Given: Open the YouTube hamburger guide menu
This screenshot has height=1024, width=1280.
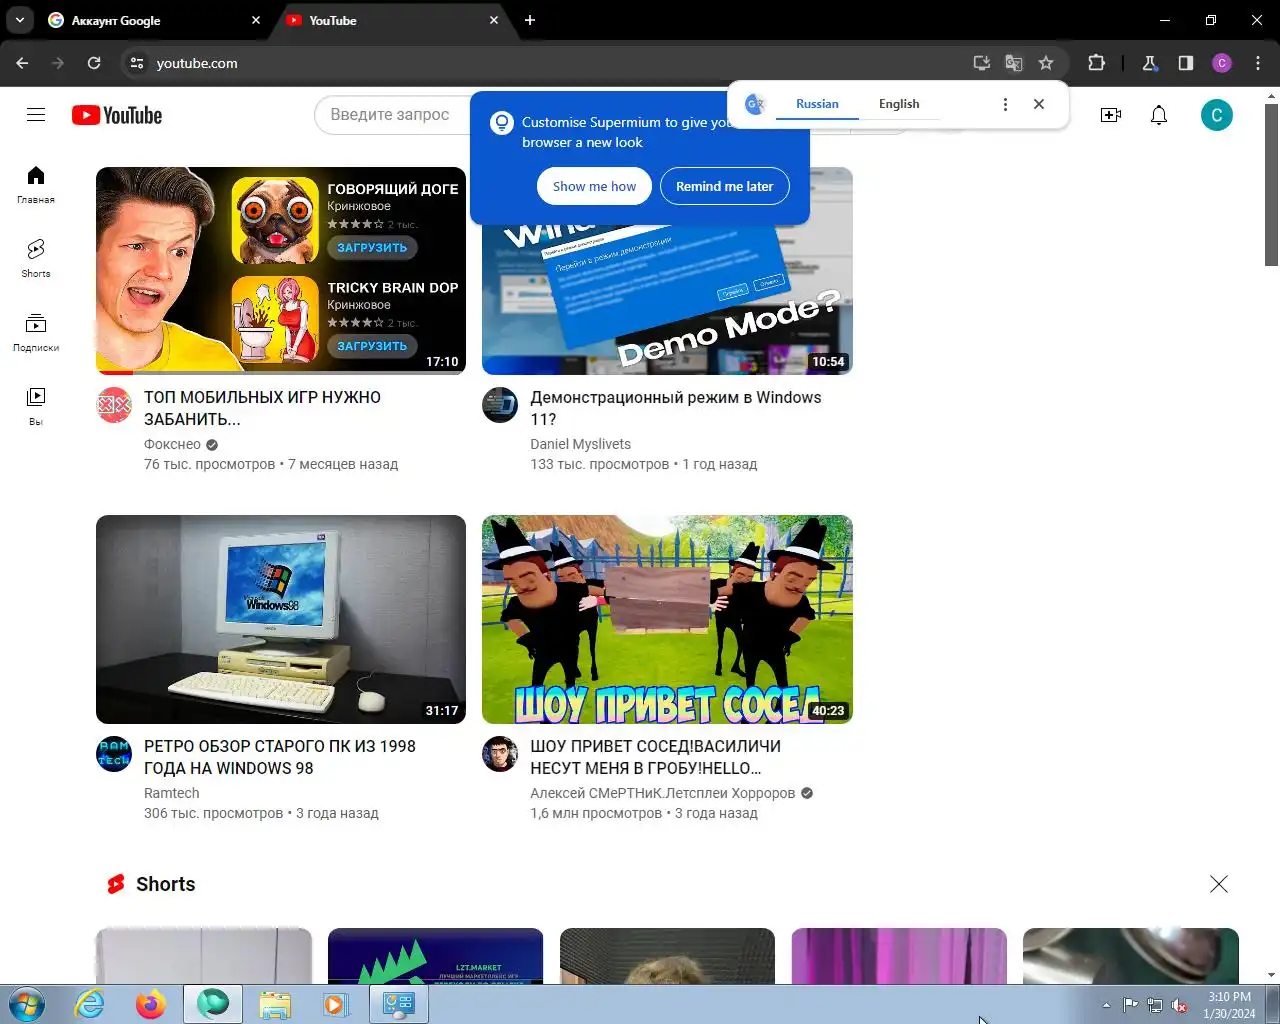Looking at the screenshot, I should tap(36, 115).
